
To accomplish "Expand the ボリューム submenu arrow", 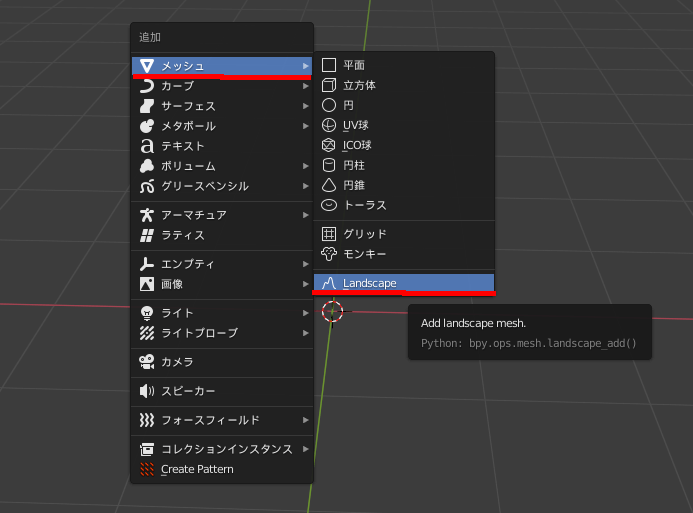I will (305, 166).
